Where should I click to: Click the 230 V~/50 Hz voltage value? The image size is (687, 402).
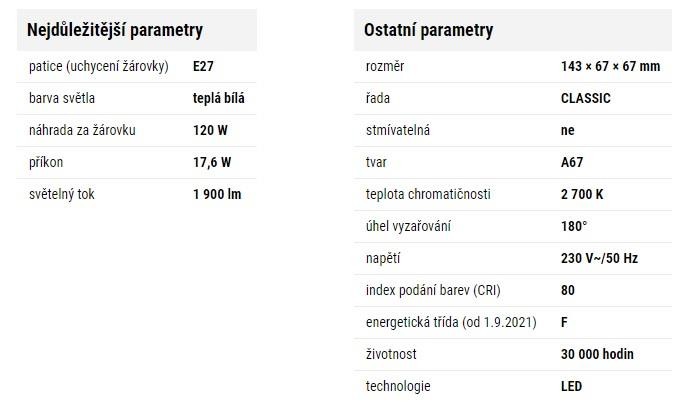coord(599,258)
